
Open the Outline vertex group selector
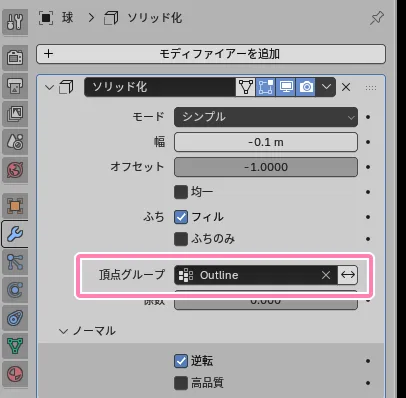[x=256, y=275]
